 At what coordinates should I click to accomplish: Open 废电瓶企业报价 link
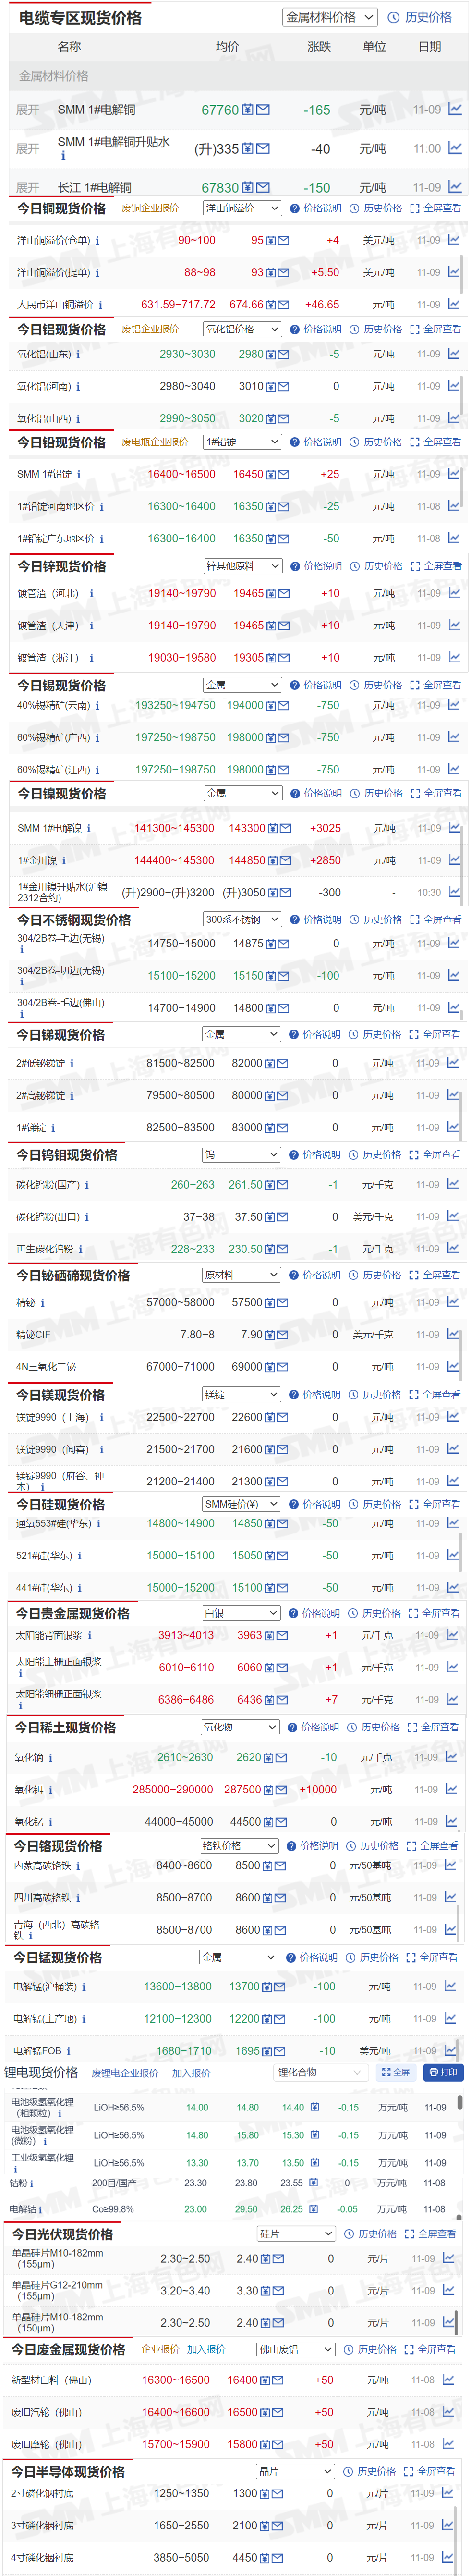(x=155, y=442)
